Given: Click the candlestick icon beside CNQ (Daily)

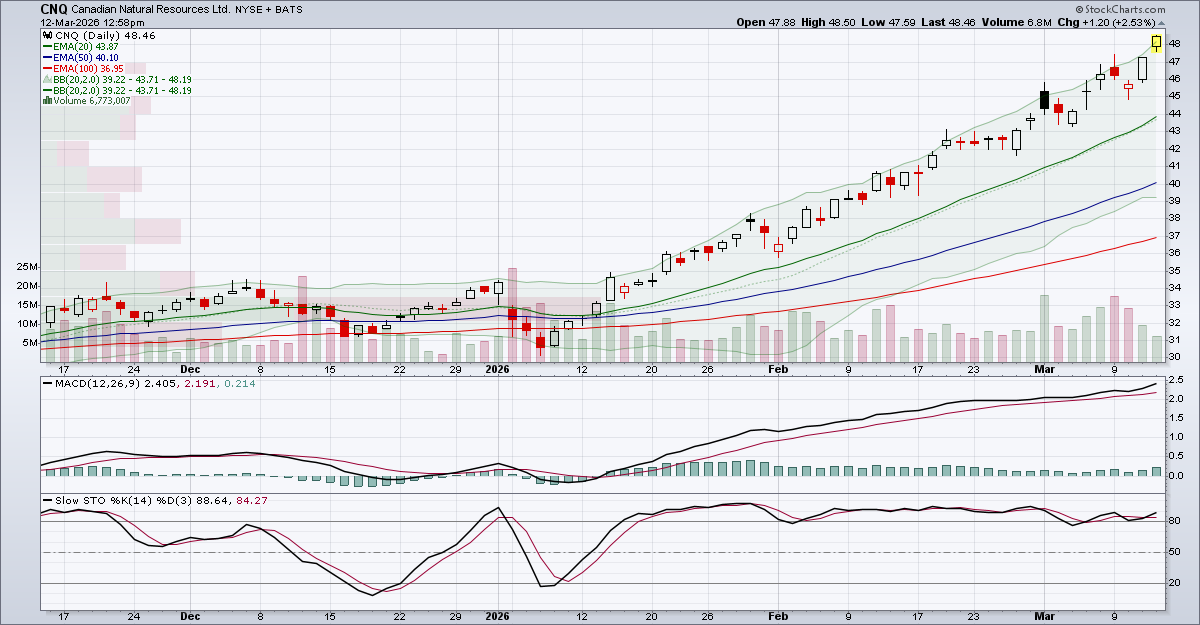Looking at the screenshot, I should click(x=46, y=35).
